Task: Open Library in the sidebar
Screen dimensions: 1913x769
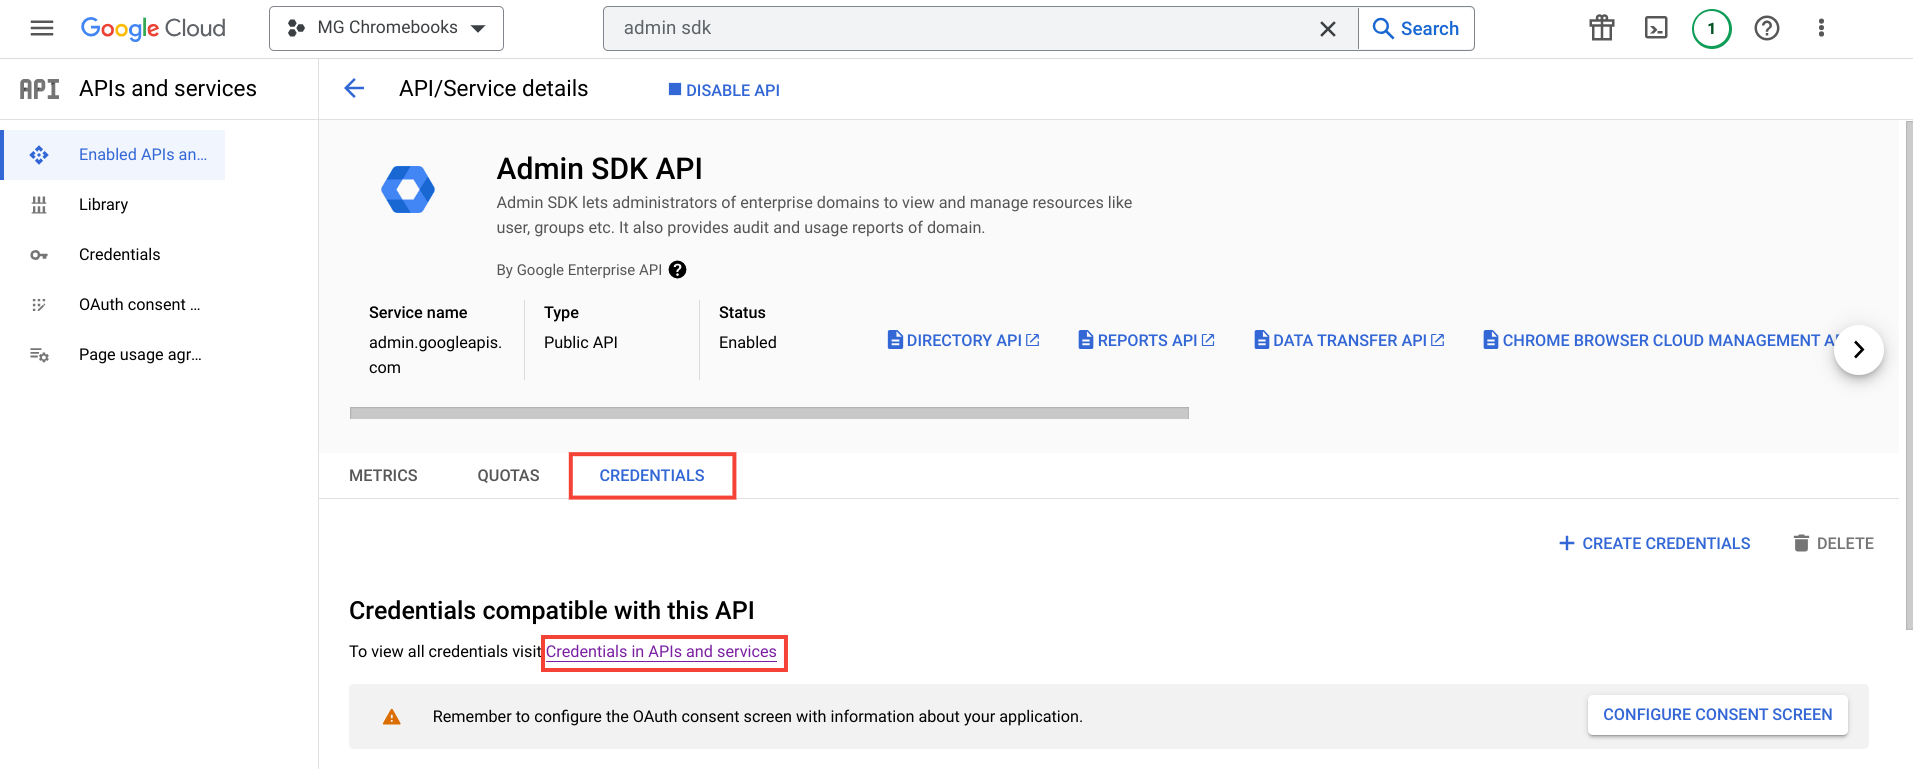Action: 104,204
